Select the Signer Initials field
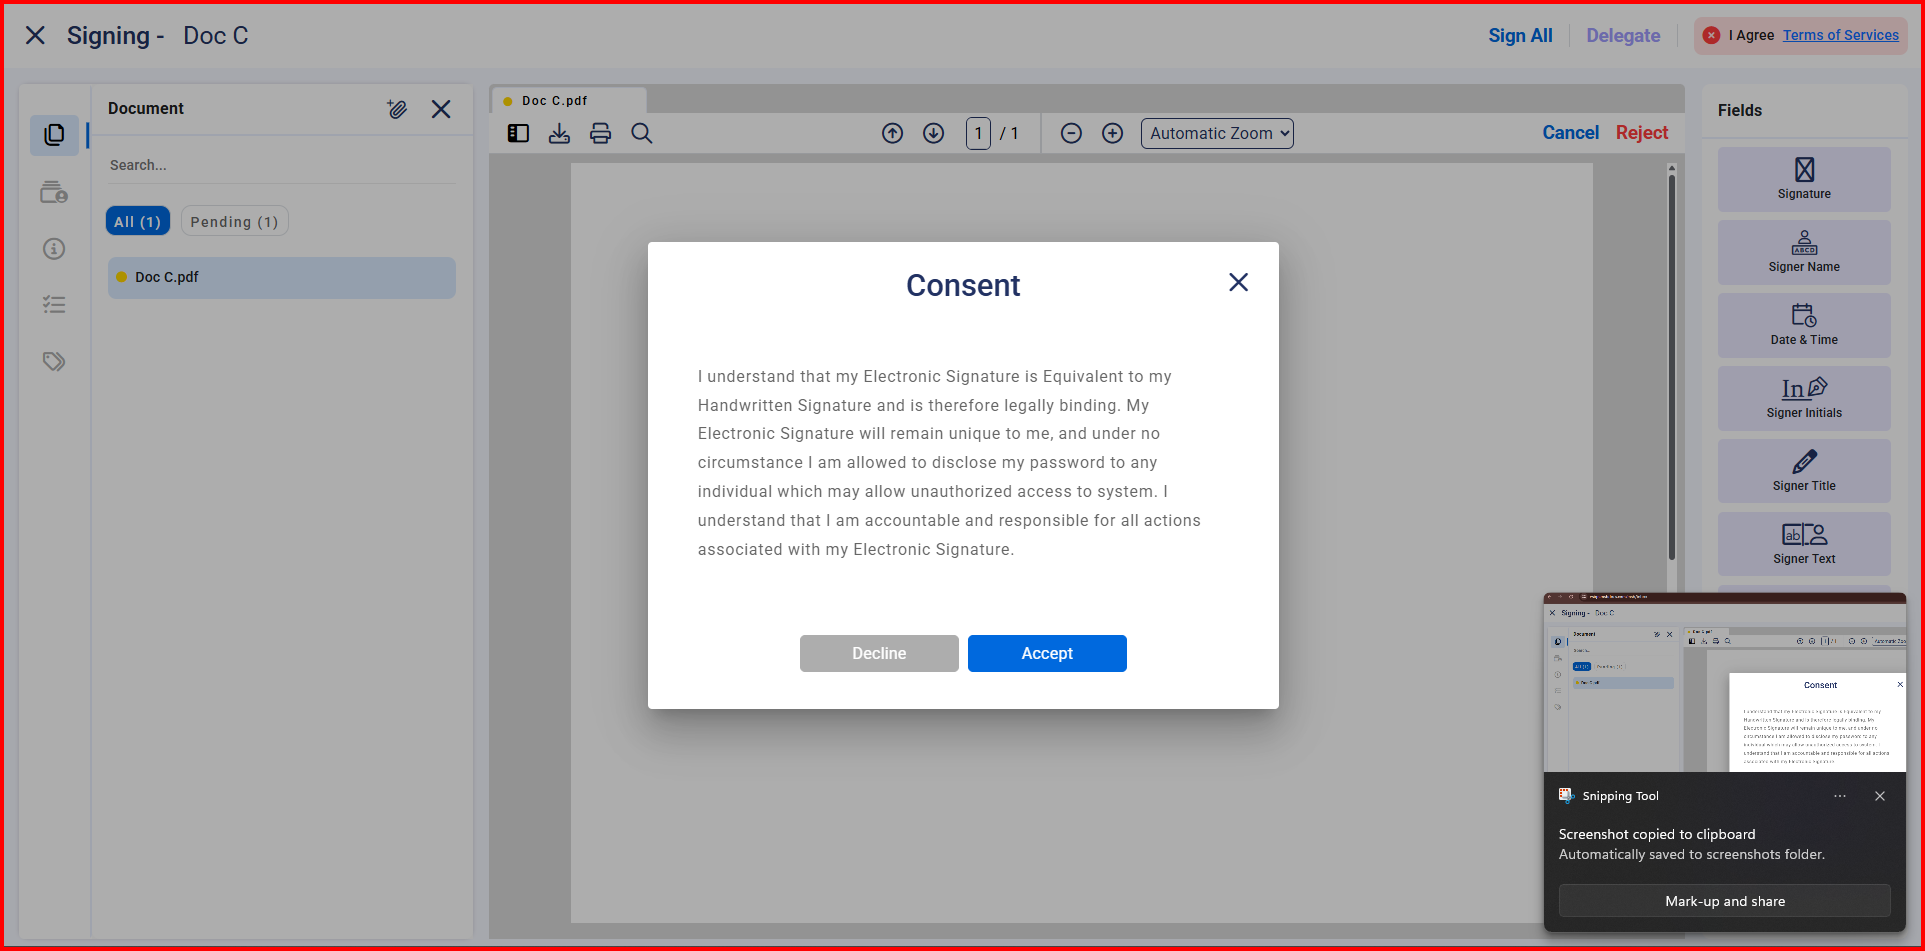Screen dimensions: 1925x951 pyautogui.click(x=1803, y=398)
